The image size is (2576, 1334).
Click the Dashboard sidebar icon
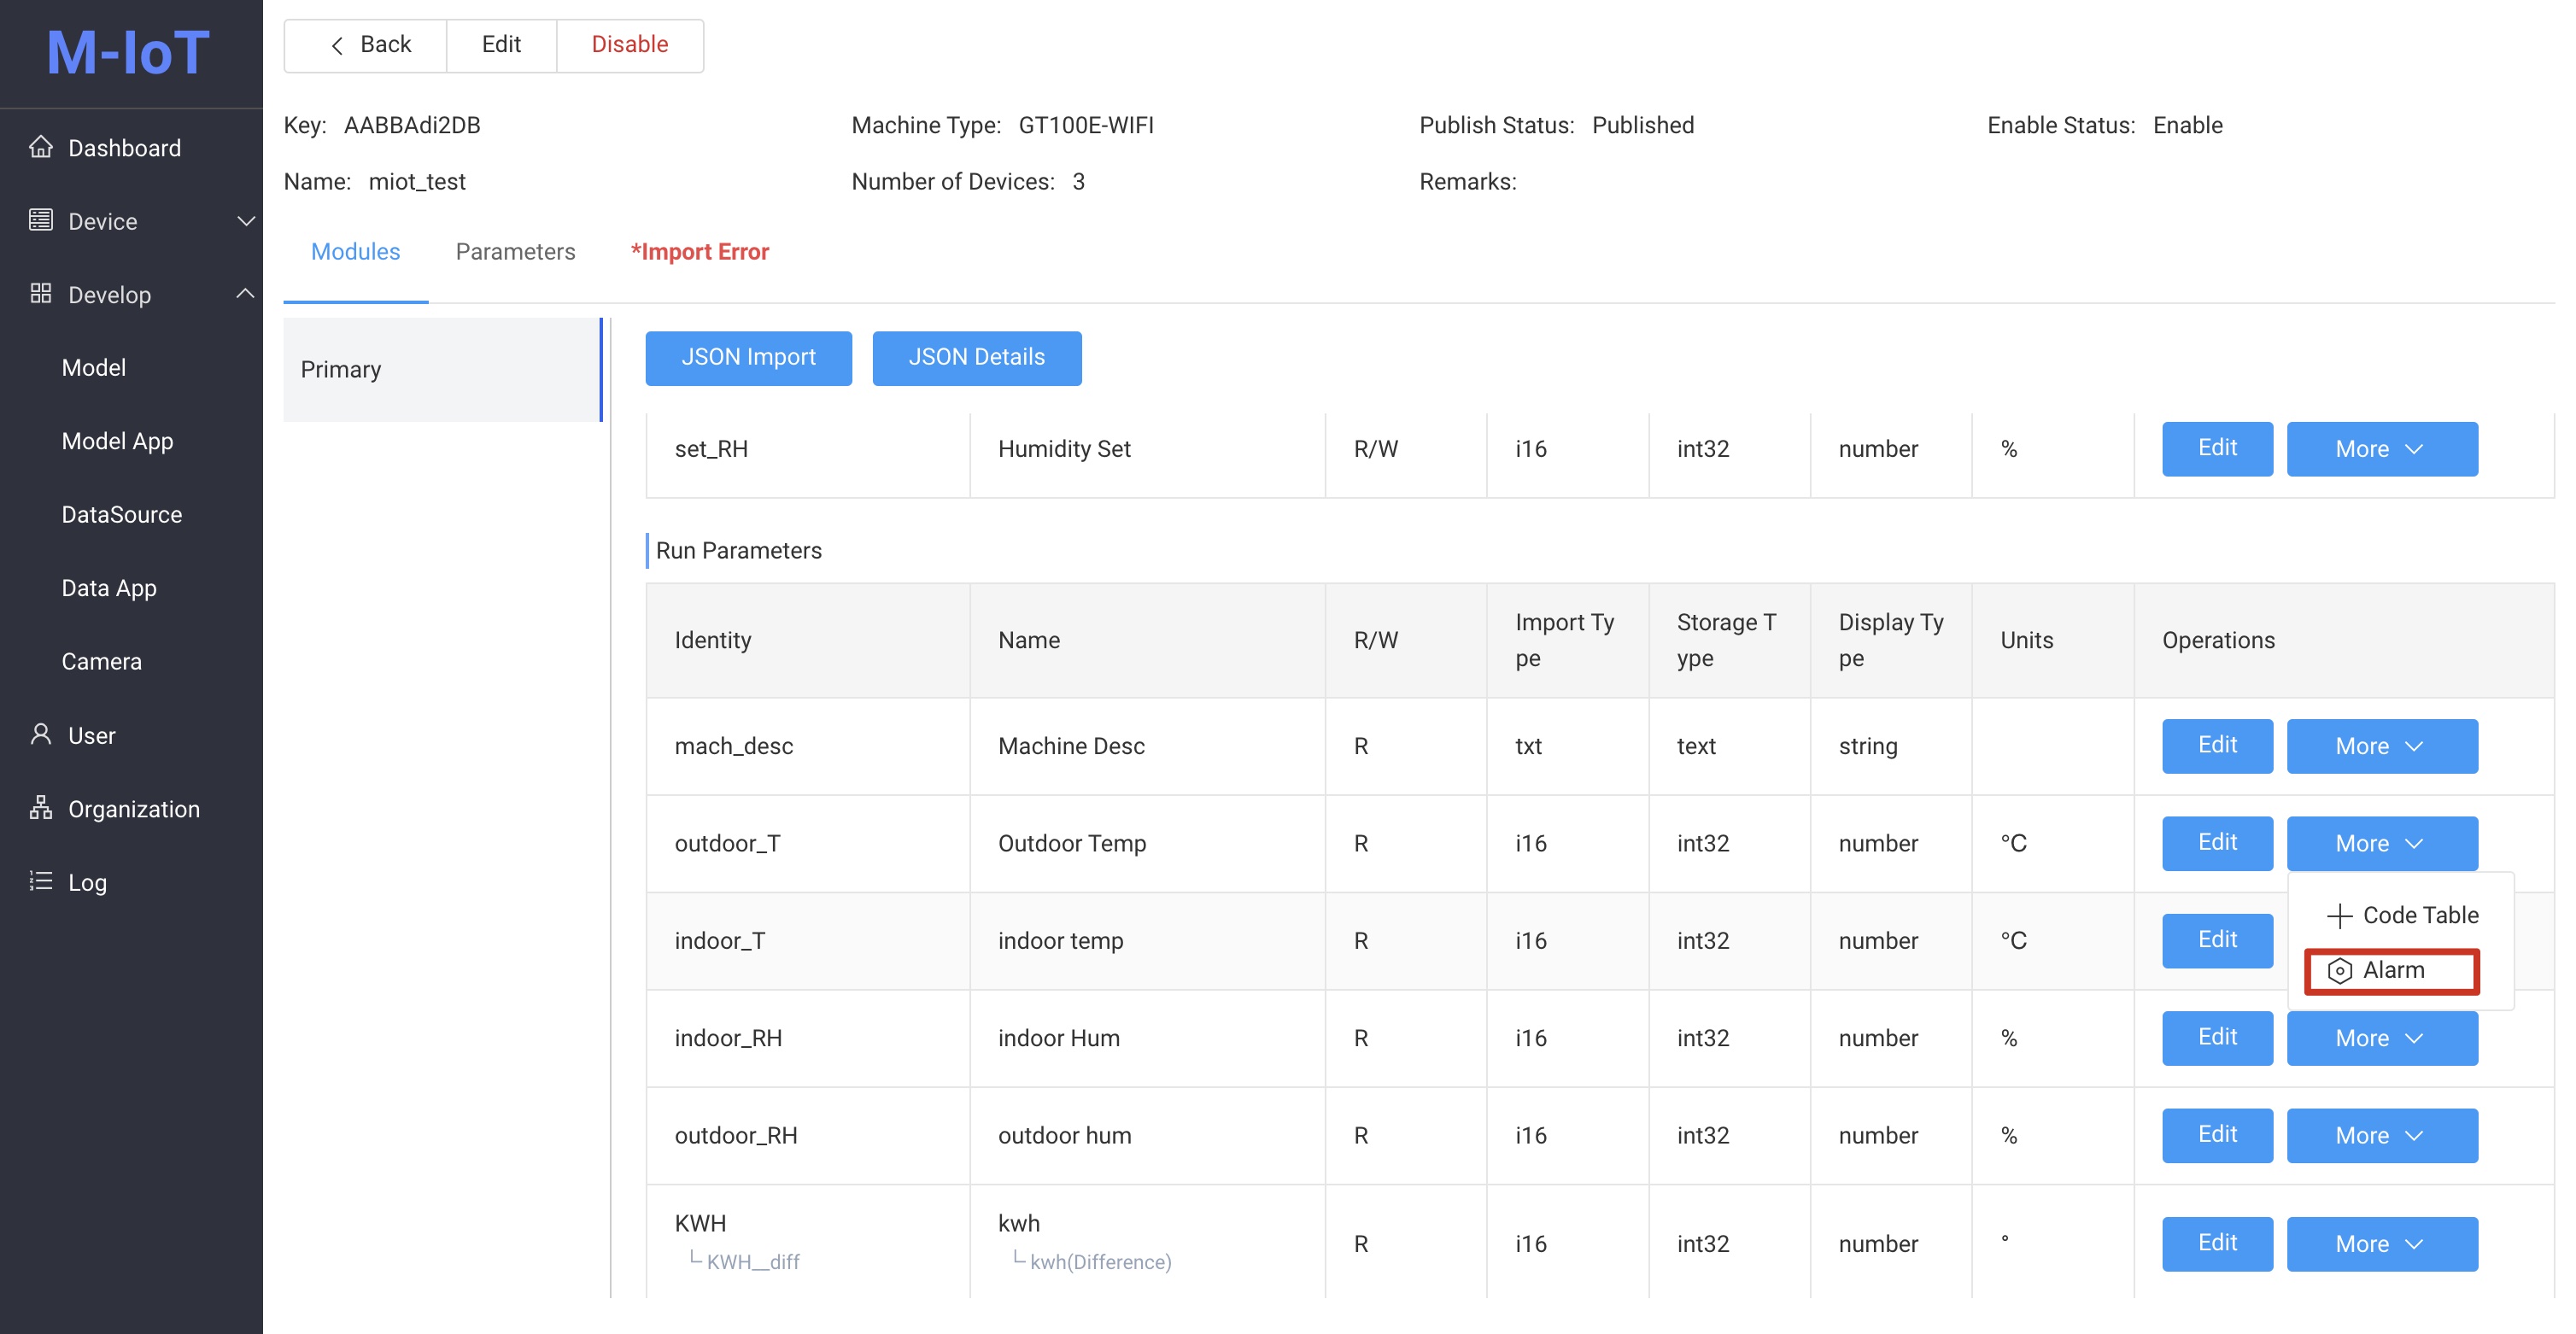click(39, 146)
